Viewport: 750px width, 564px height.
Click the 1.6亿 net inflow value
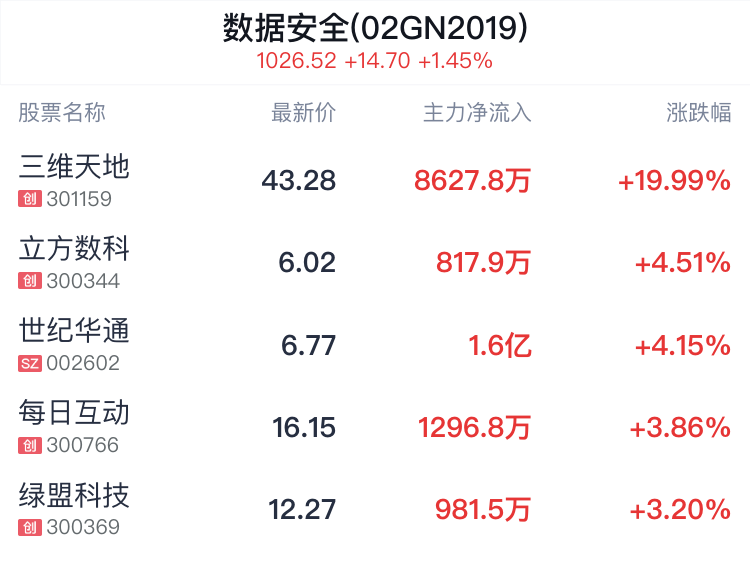point(500,345)
